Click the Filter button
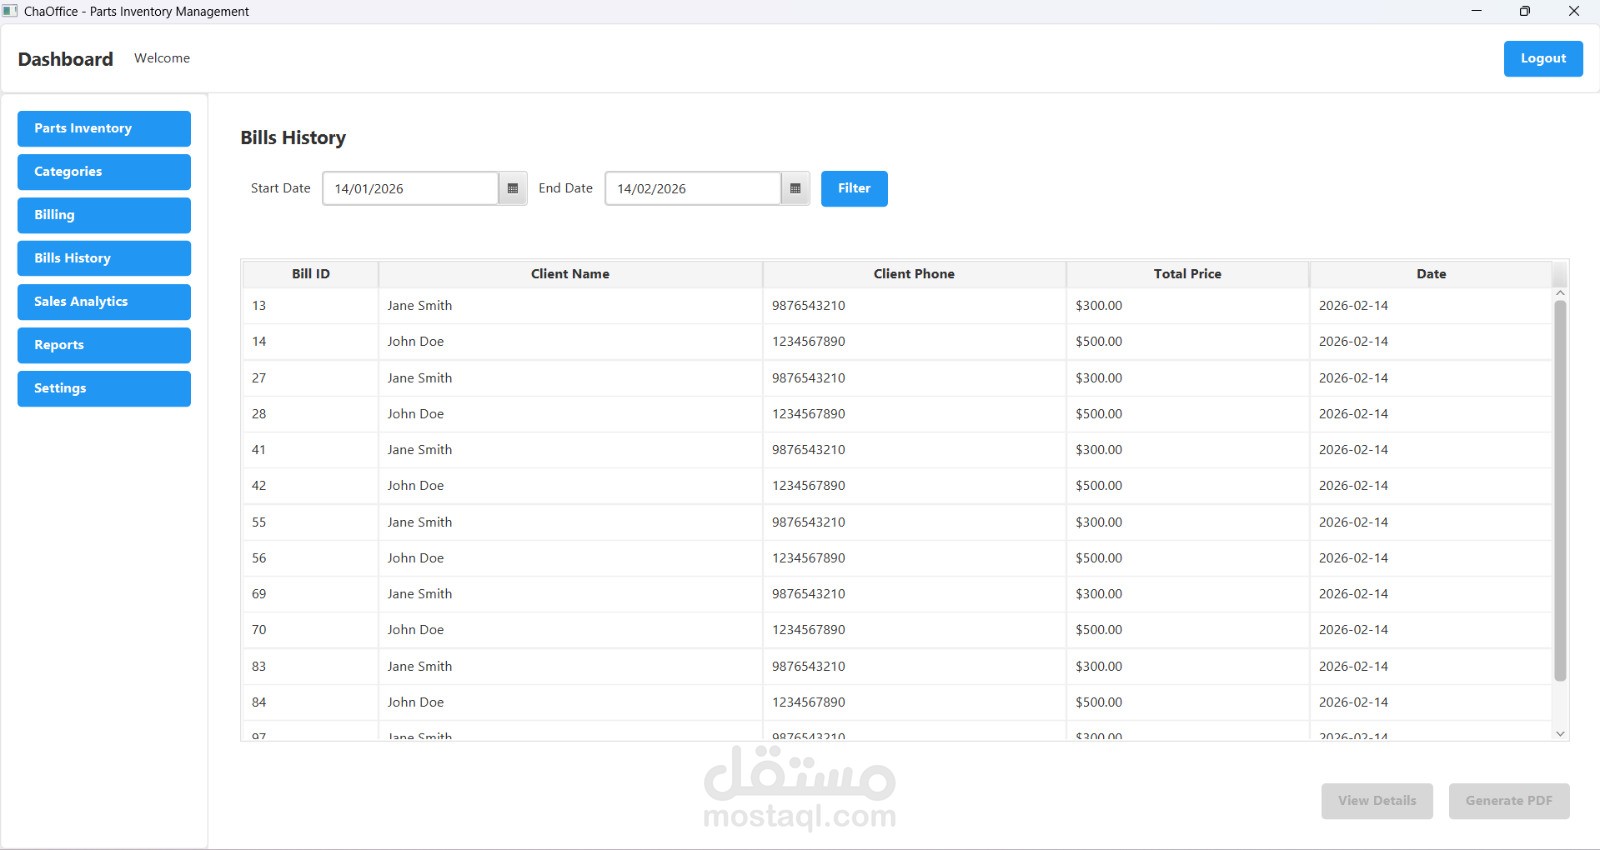This screenshot has height=850, width=1600. click(x=854, y=188)
